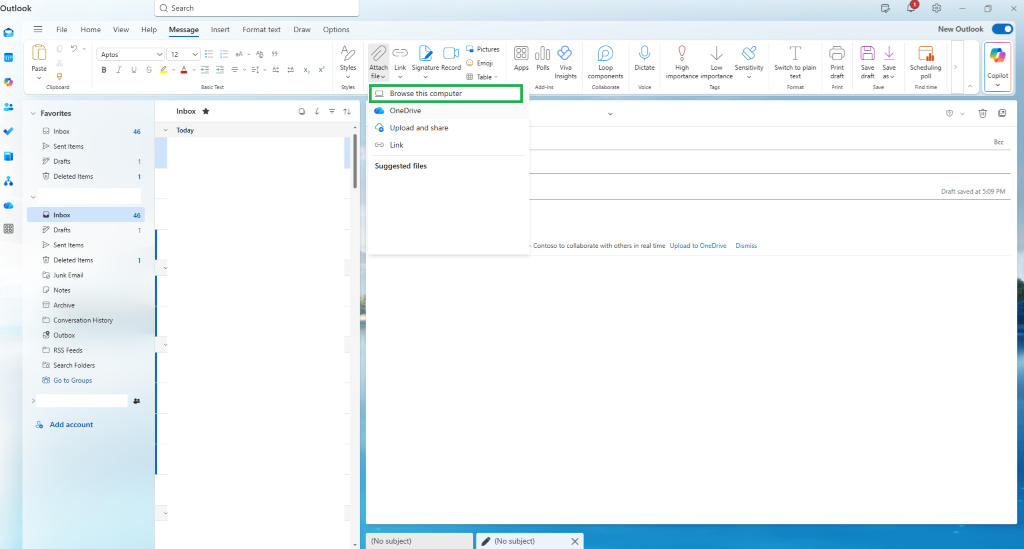Collapse the Favorites section
Viewport: 1024px width, 549px height.
tap(33, 114)
